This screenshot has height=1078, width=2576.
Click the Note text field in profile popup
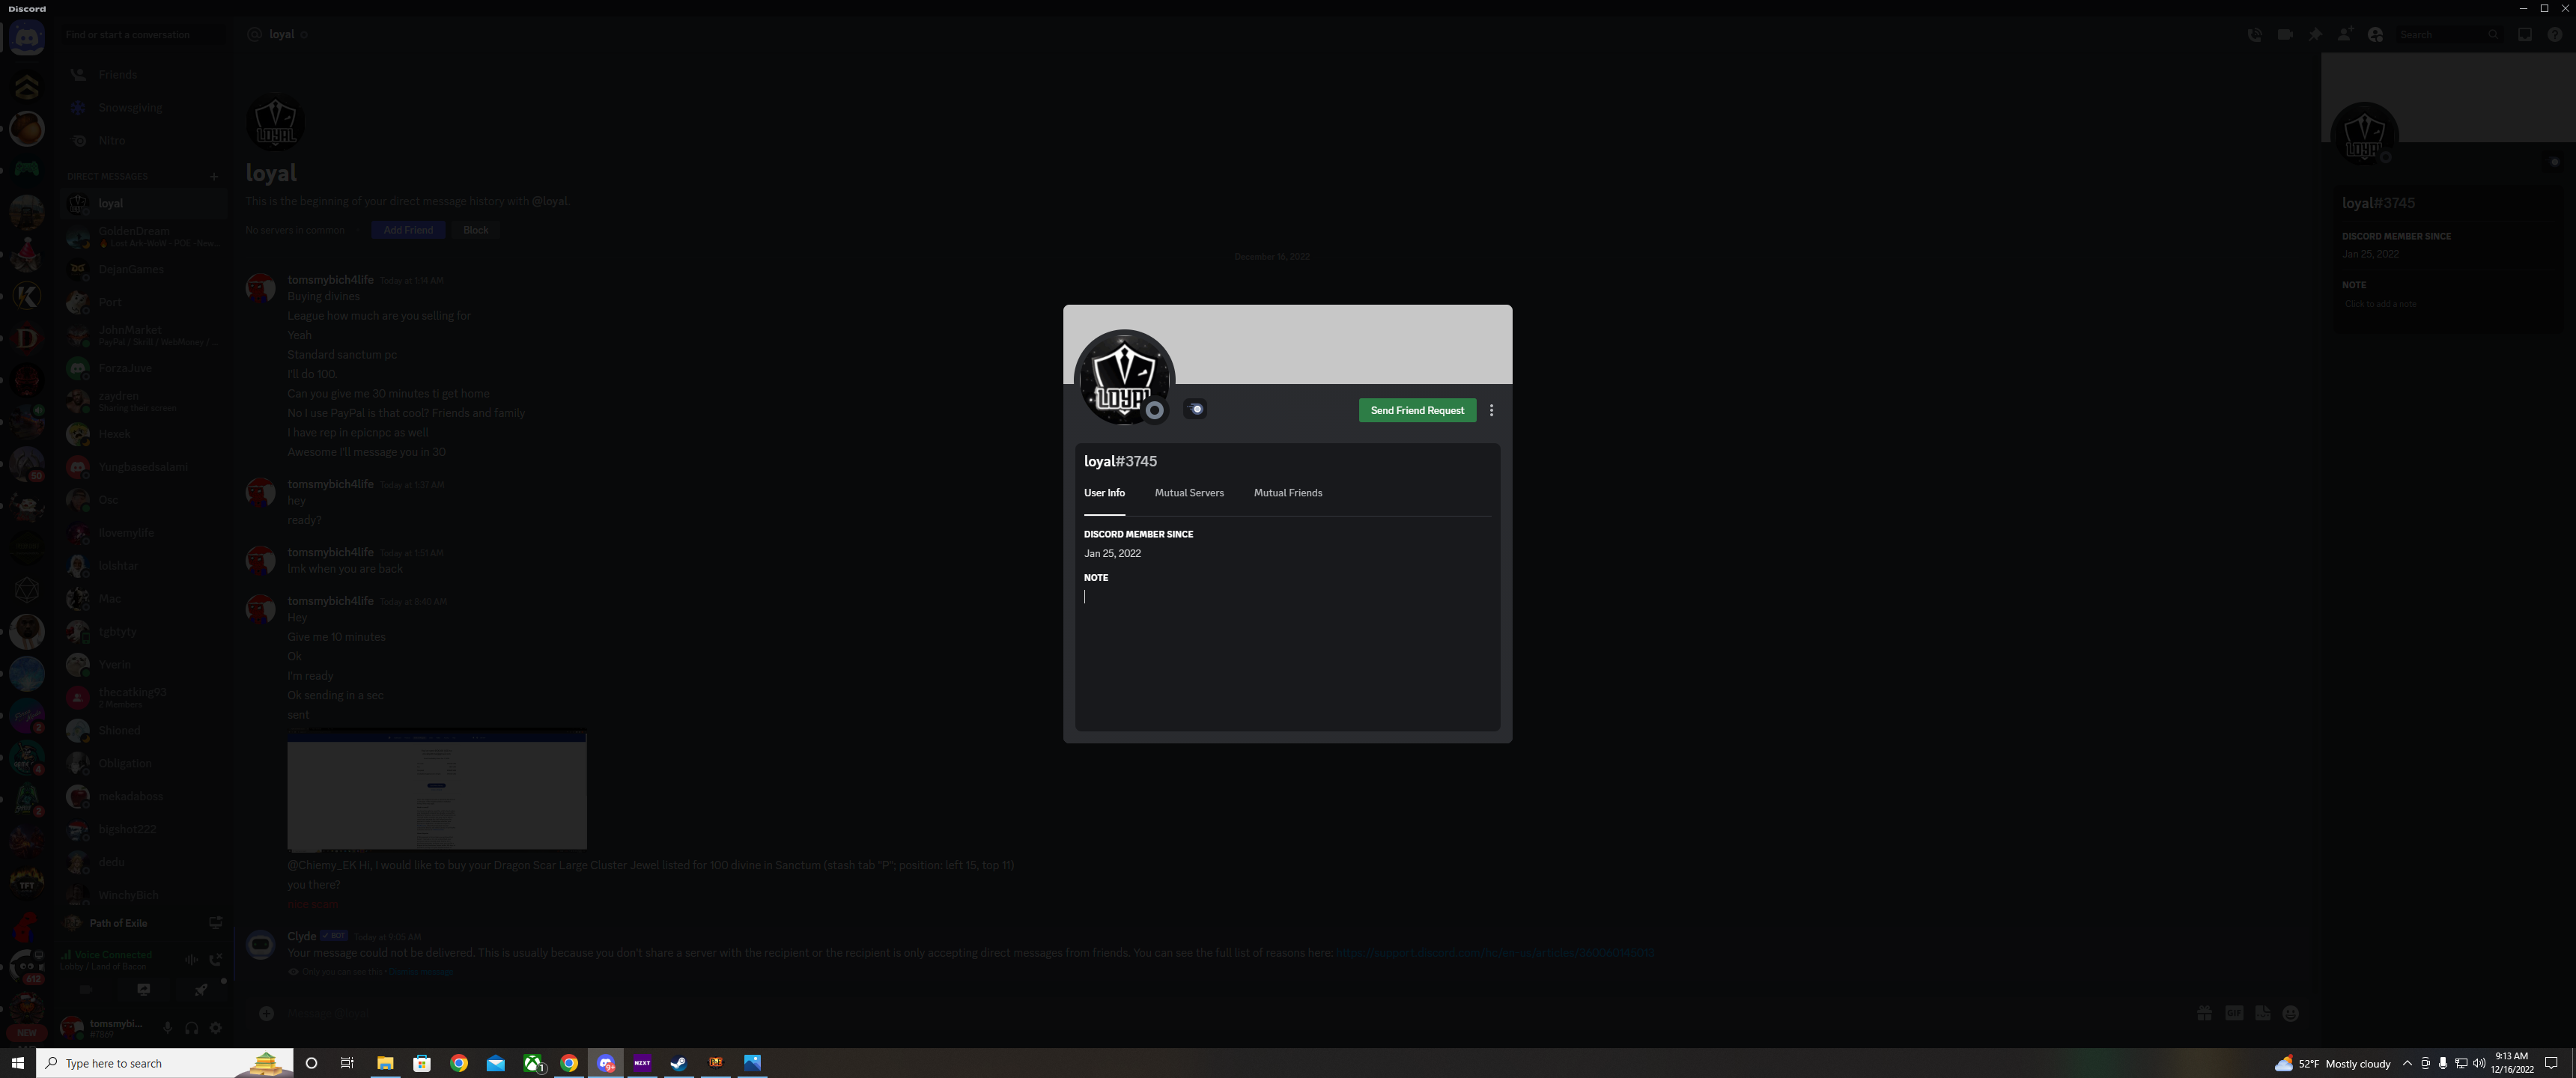click(x=1287, y=597)
